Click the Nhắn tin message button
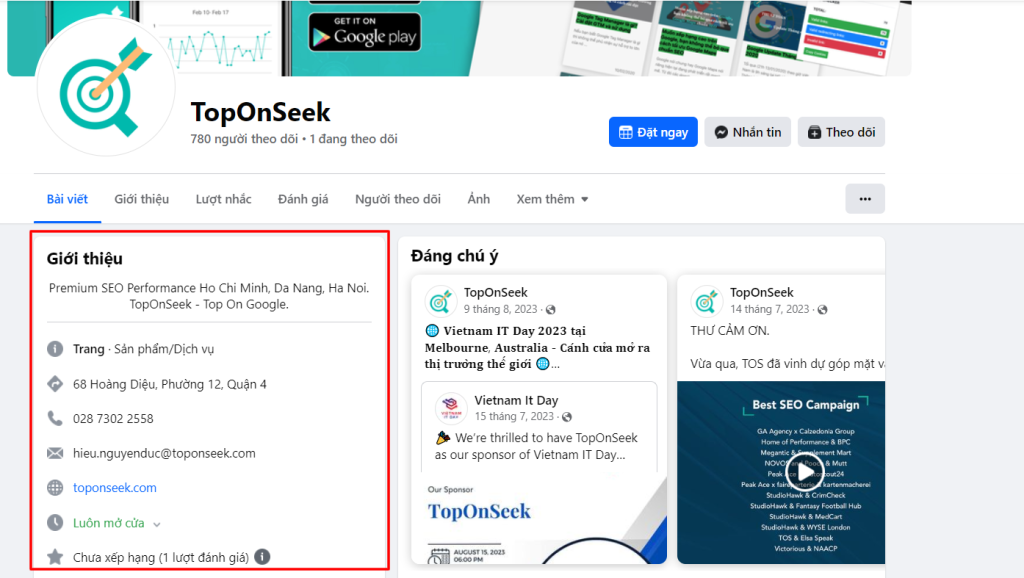The image size is (1024, 578). tap(747, 132)
